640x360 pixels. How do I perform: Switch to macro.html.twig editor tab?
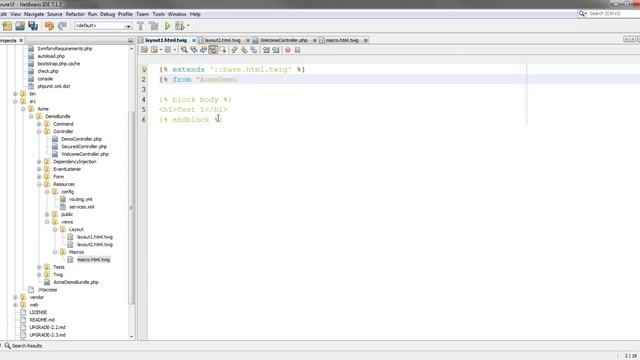pyautogui.click(x=342, y=40)
